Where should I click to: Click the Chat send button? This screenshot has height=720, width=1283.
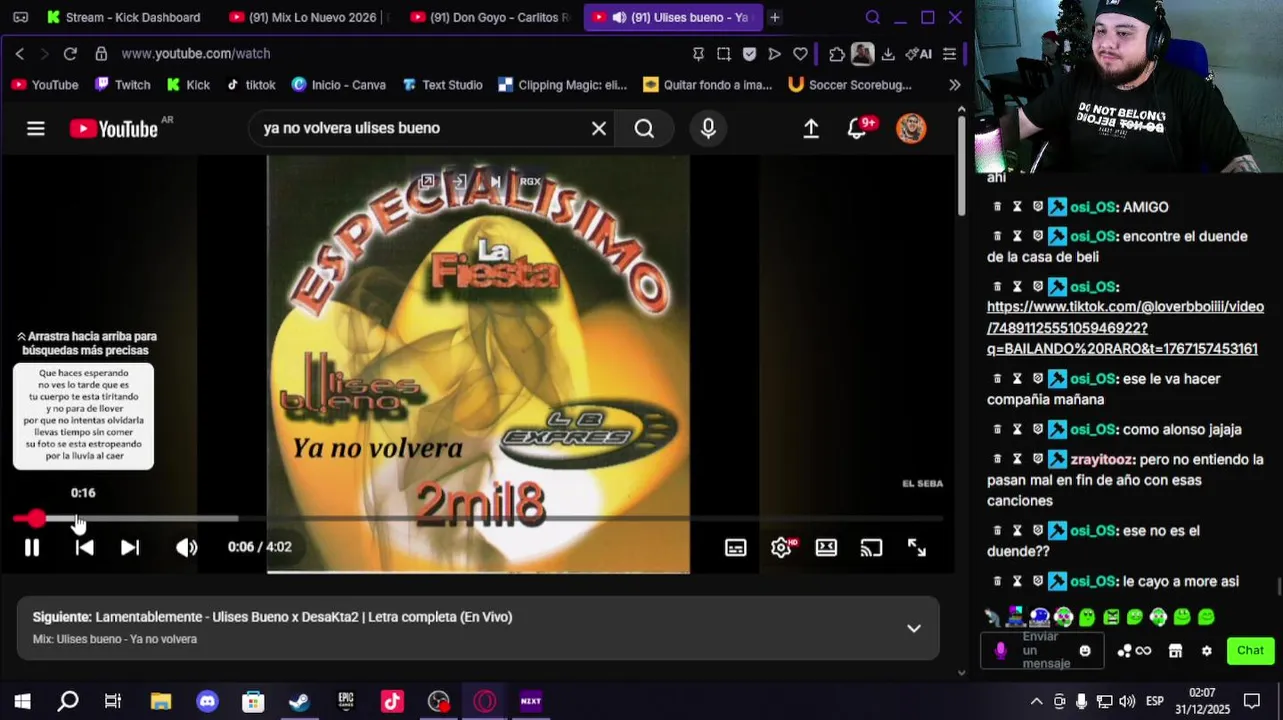tap(1250, 650)
